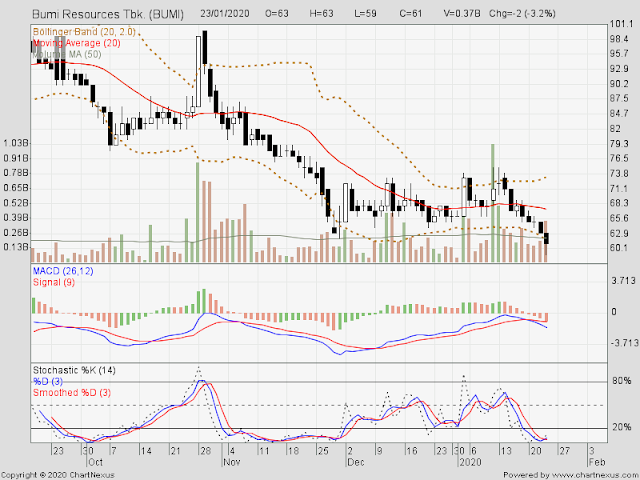
Task: Click the Copyright © 2020 ChartNexus text
Action: (58, 475)
